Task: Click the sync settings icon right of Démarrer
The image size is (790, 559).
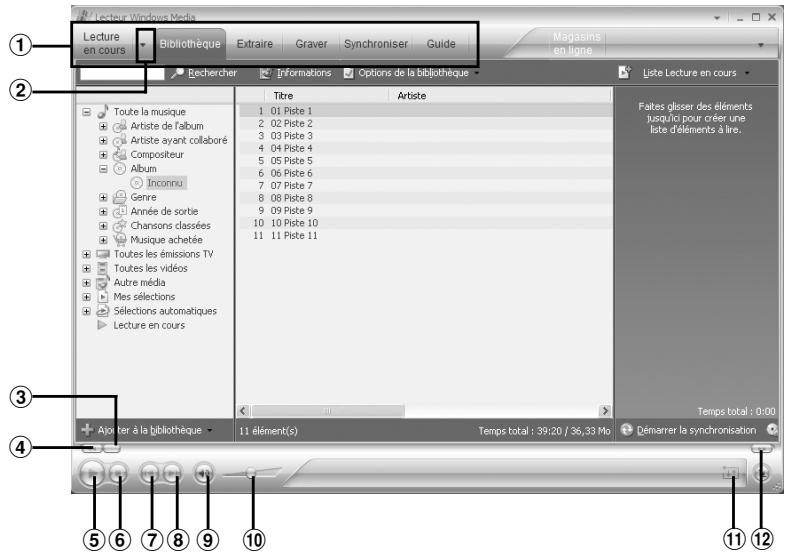Action: pyautogui.click(x=772, y=429)
